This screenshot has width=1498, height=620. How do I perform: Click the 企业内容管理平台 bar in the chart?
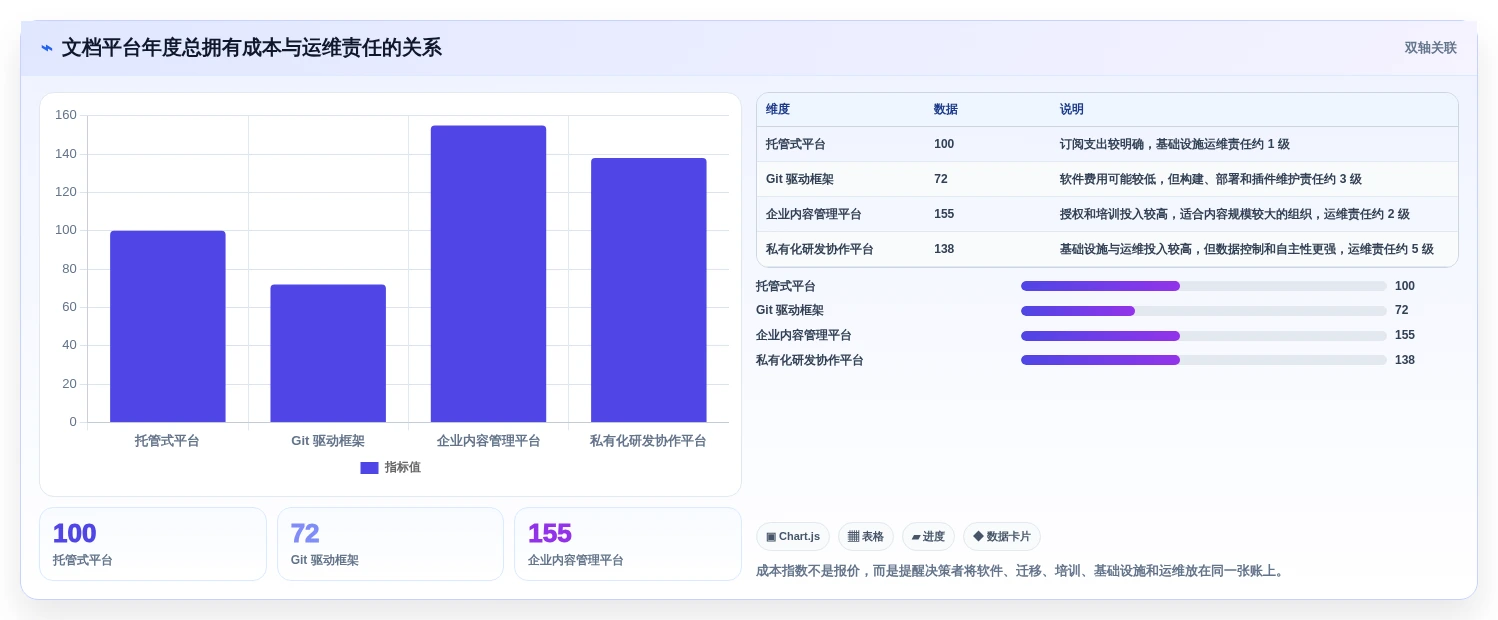click(488, 274)
